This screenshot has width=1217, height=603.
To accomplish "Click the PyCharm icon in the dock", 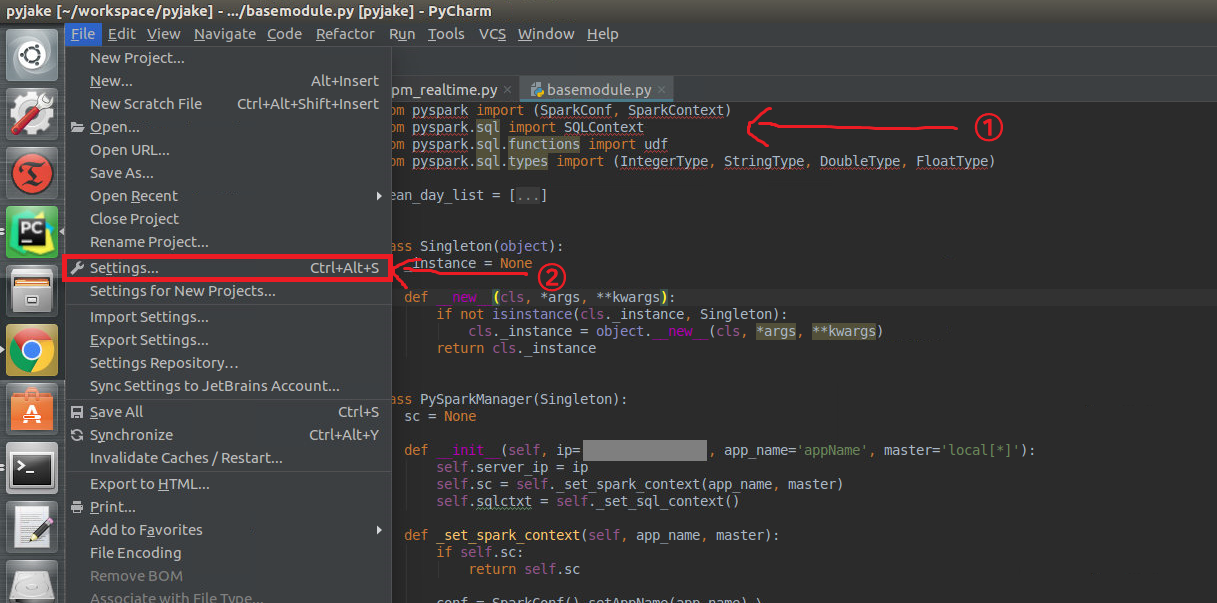I will 32,232.
